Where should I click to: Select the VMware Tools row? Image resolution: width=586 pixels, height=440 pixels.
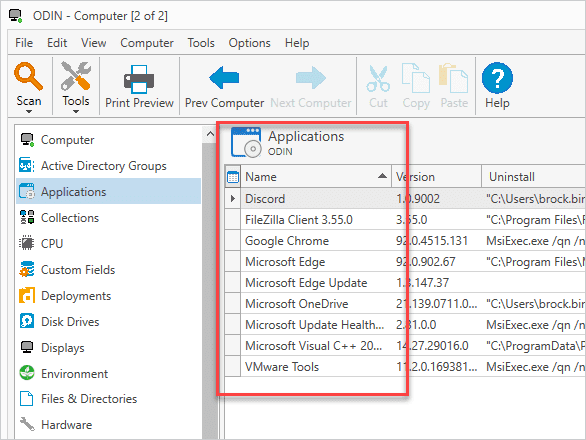coord(405,367)
